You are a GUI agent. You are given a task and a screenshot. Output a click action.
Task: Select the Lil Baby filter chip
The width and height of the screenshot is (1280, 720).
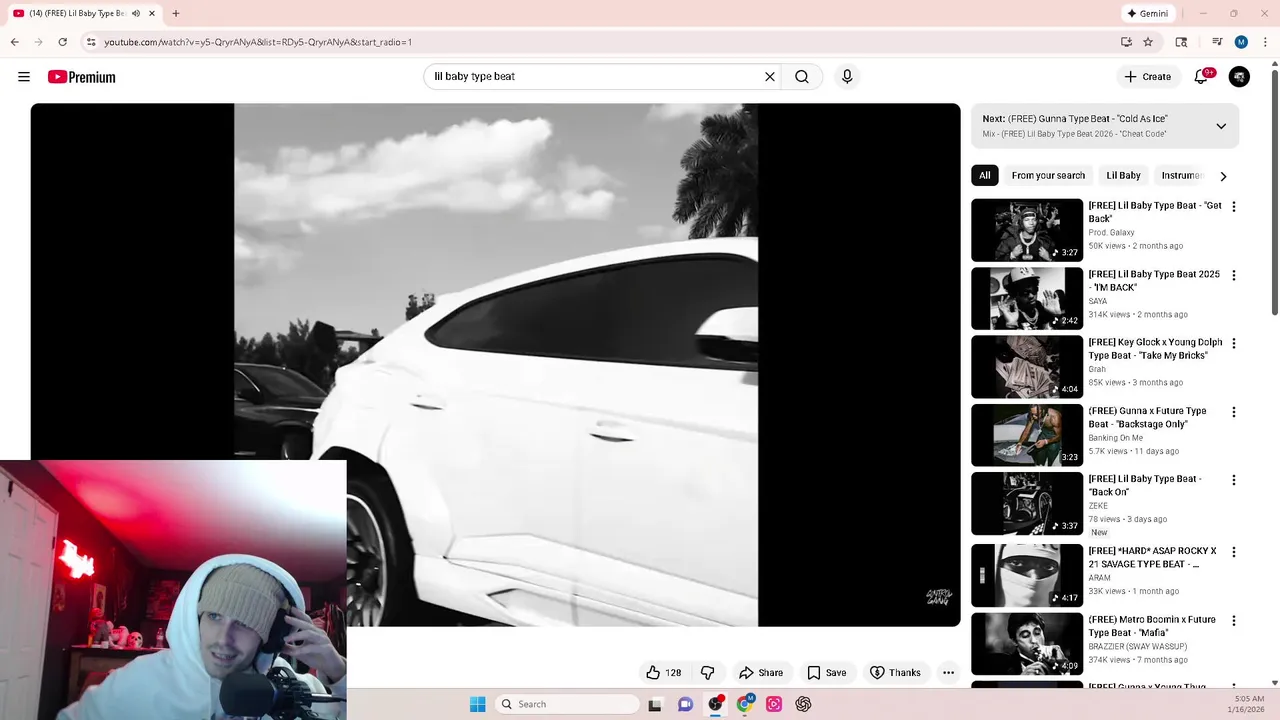click(1123, 176)
